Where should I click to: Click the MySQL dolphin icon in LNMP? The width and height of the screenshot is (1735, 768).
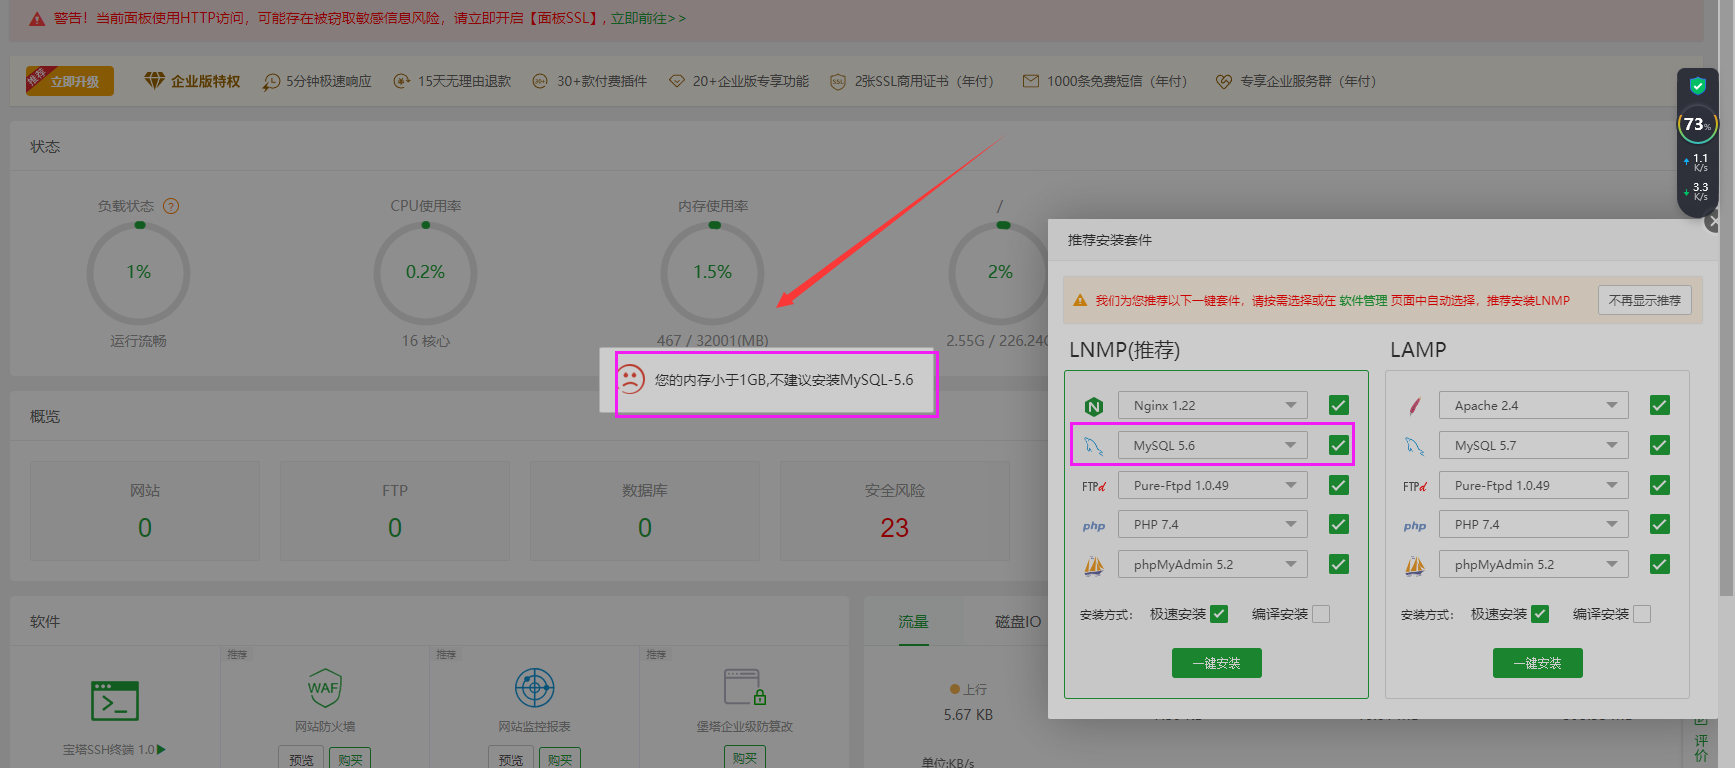(1094, 446)
